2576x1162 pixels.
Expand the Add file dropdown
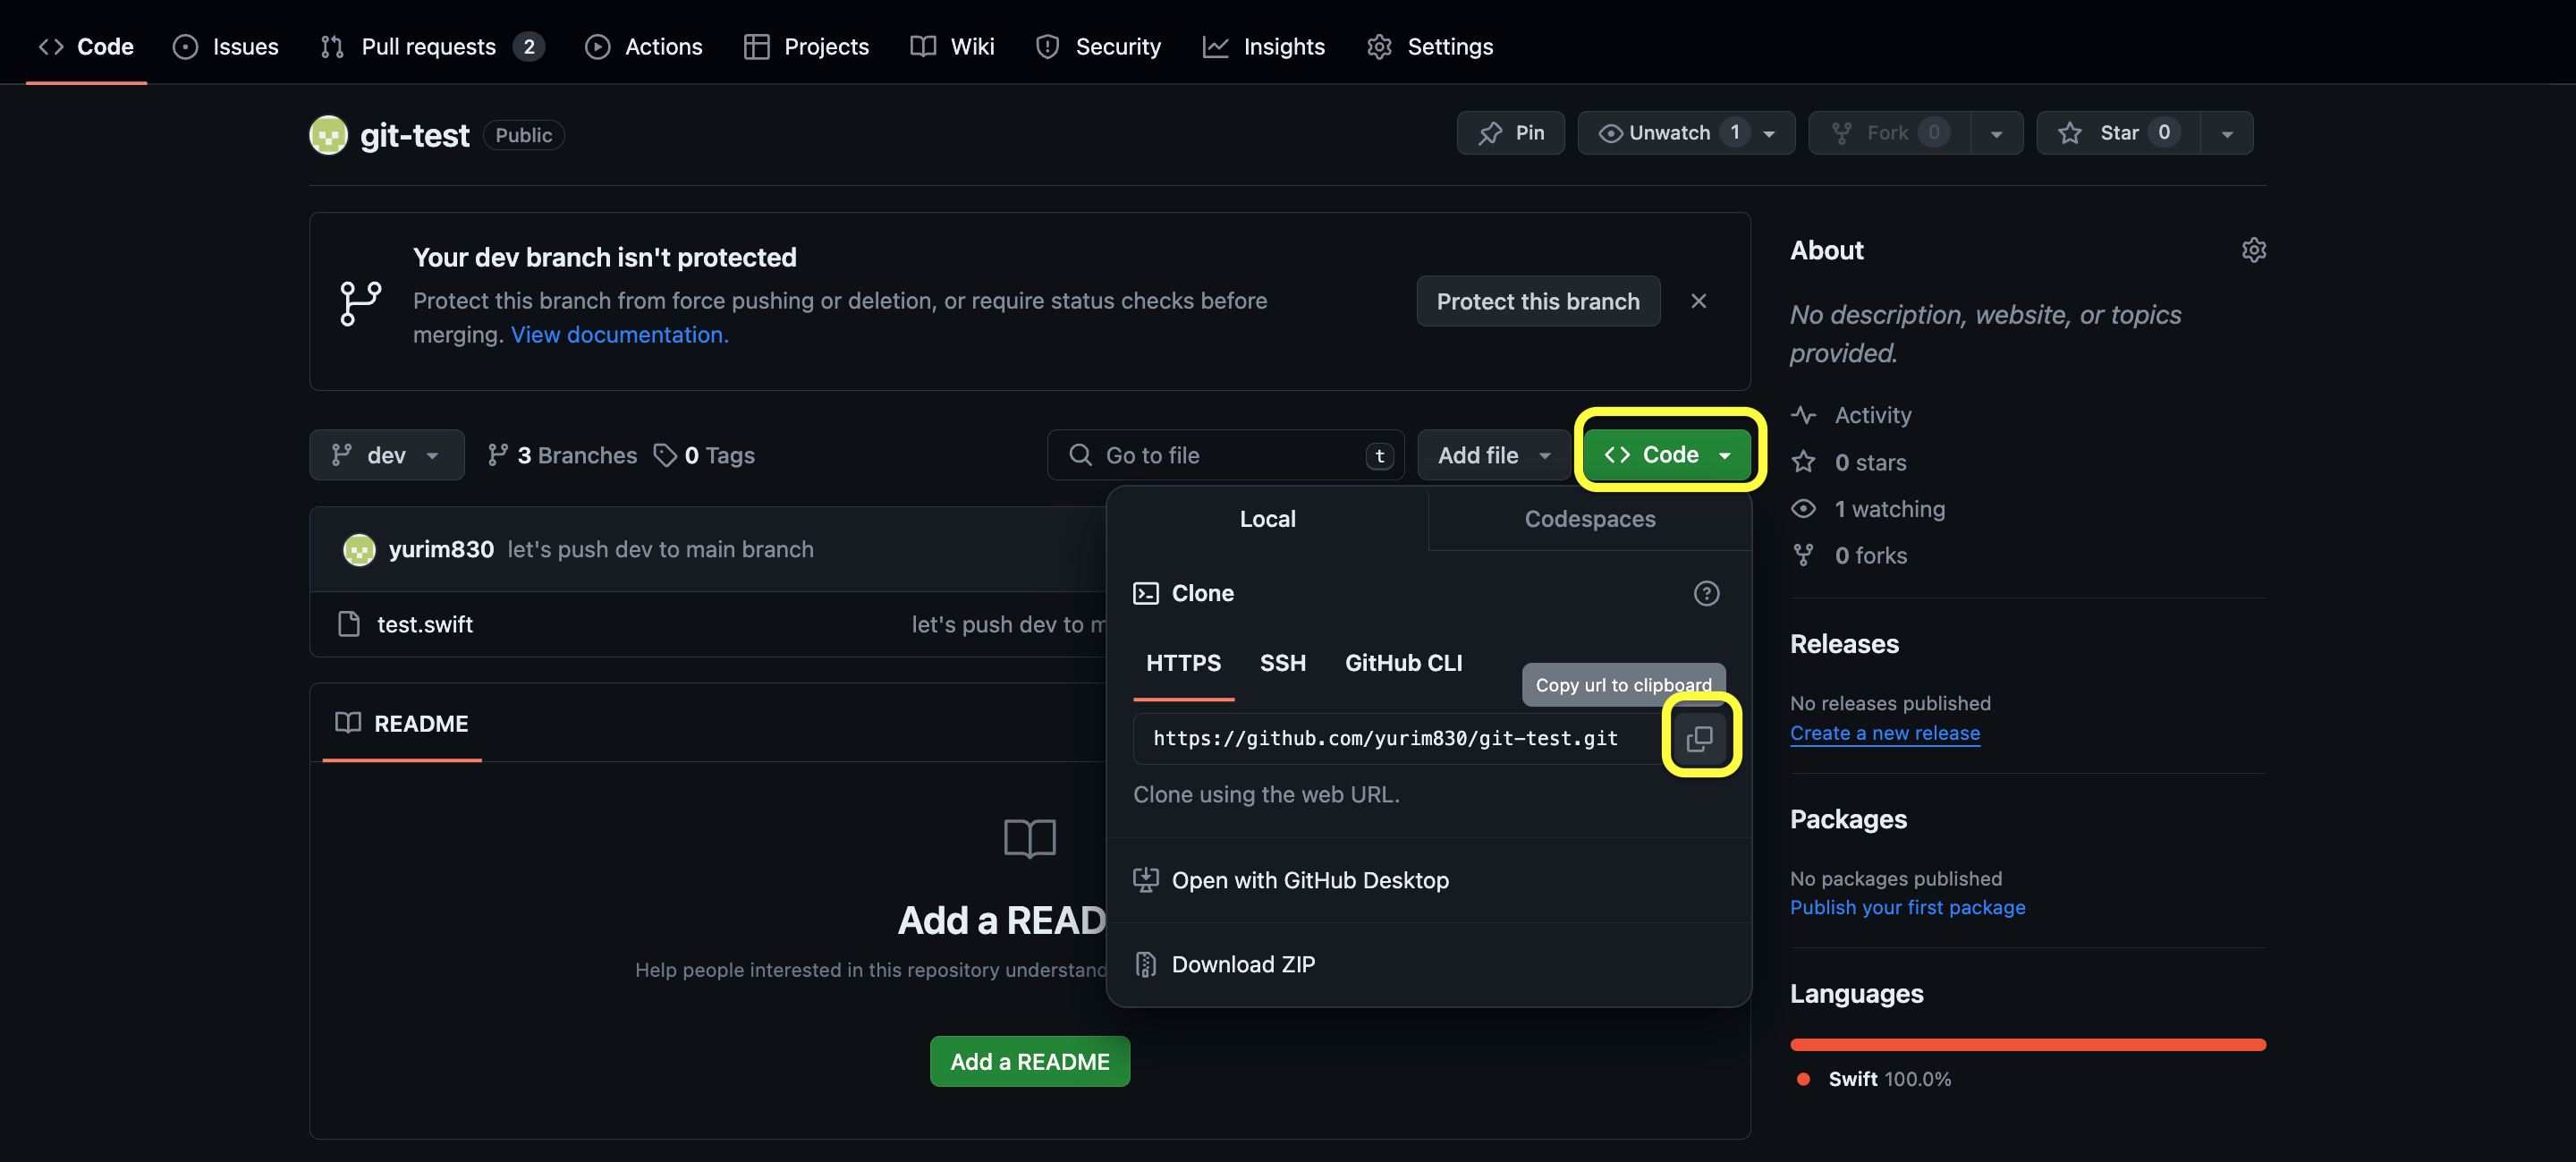(1493, 455)
